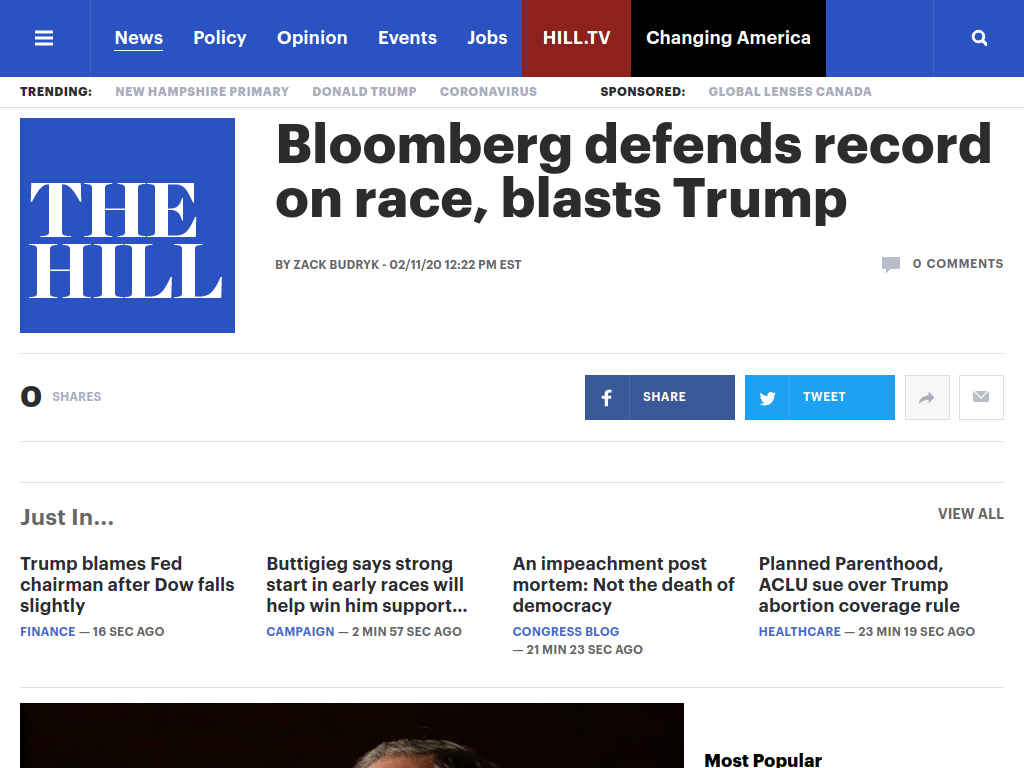Click the Just In... heading
The height and width of the screenshot is (768, 1024).
click(x=67, y=517)
